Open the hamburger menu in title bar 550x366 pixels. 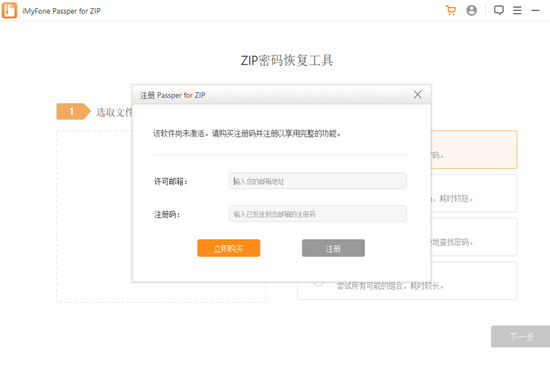517,11
